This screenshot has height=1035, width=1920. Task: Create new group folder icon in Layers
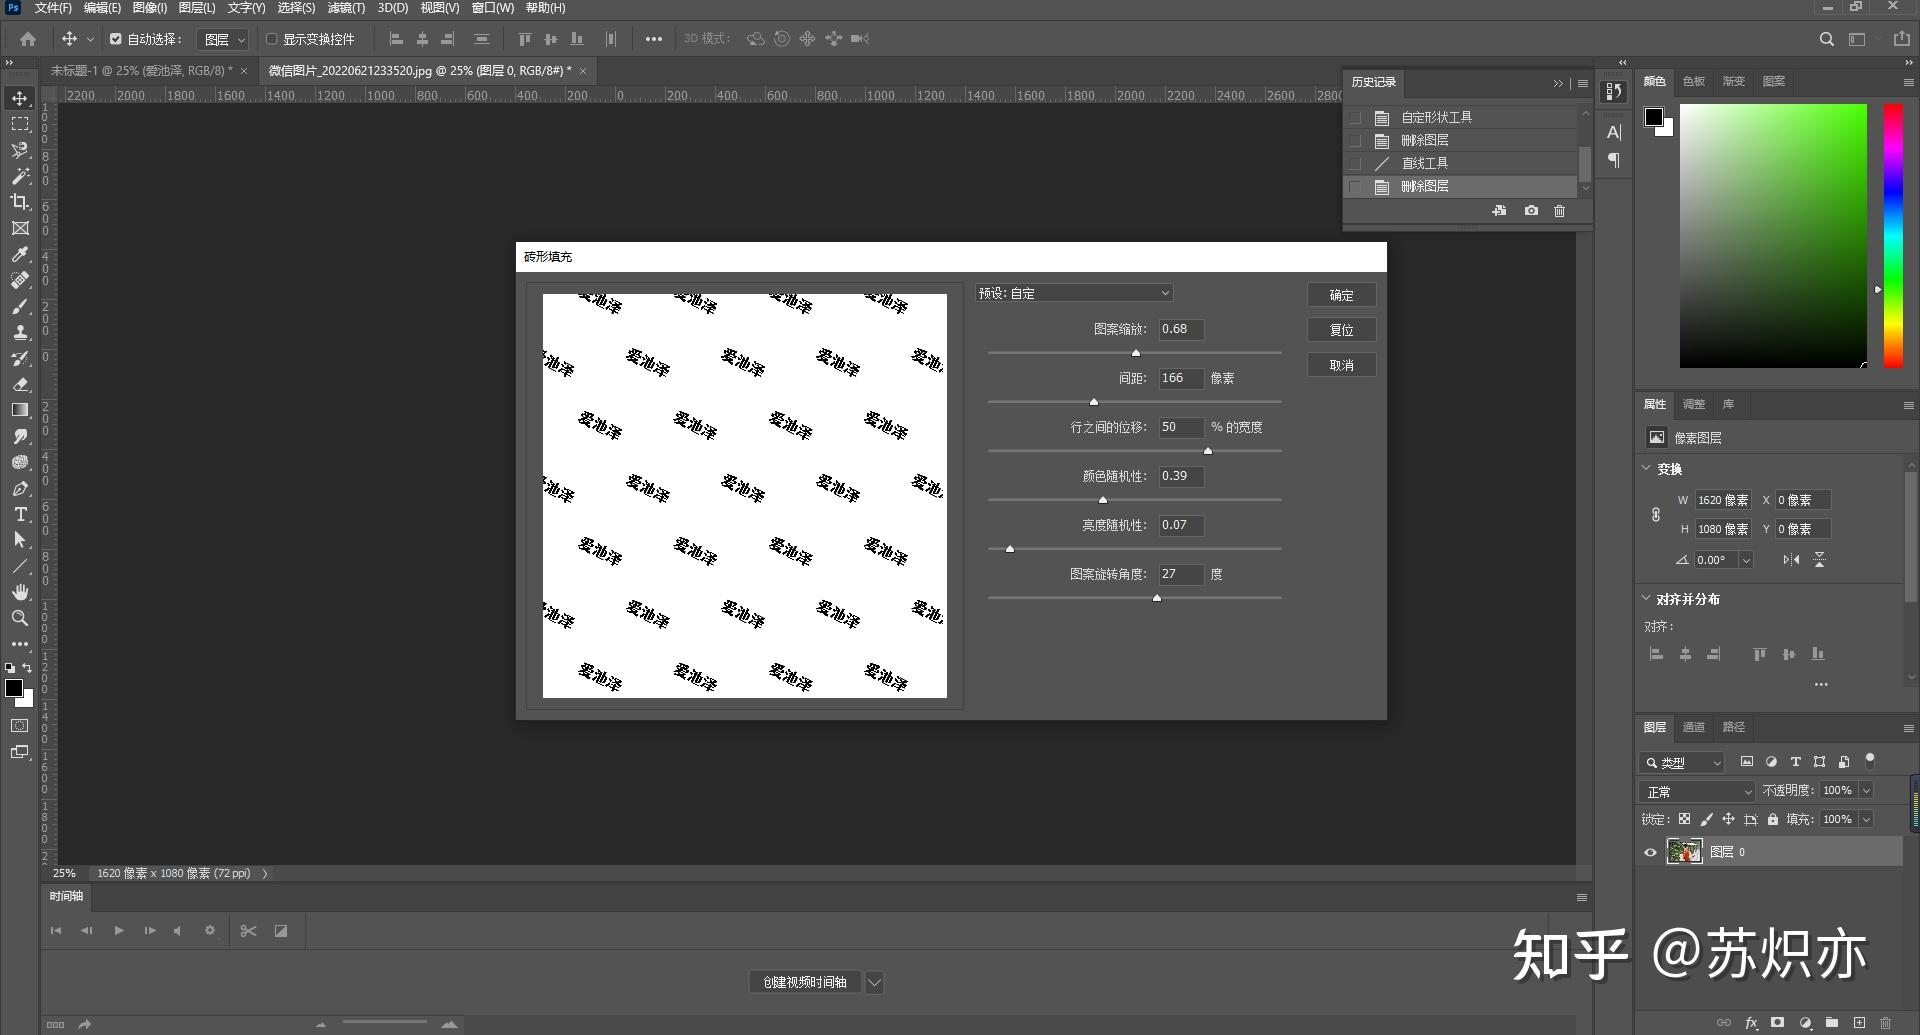tap(1832, 1023)
